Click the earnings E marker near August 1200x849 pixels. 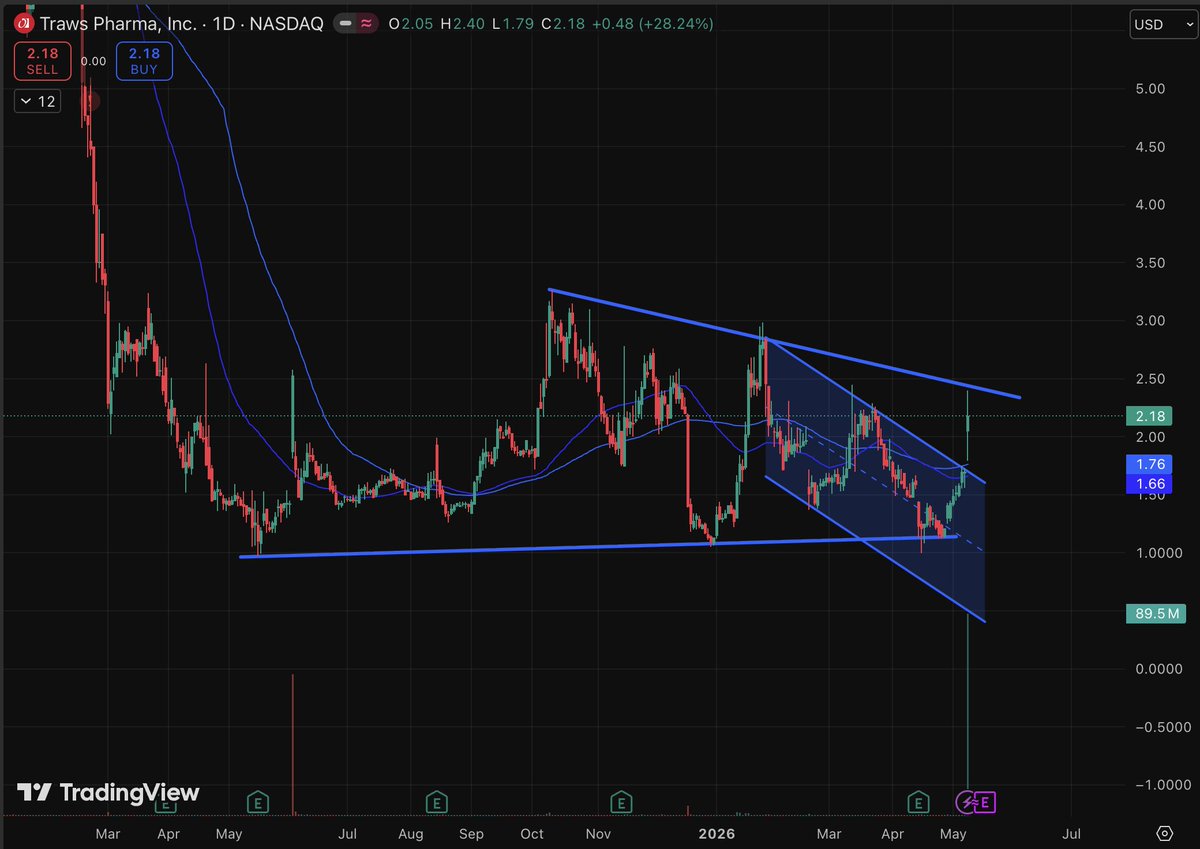pyautogui.click(x=436, y=801)
